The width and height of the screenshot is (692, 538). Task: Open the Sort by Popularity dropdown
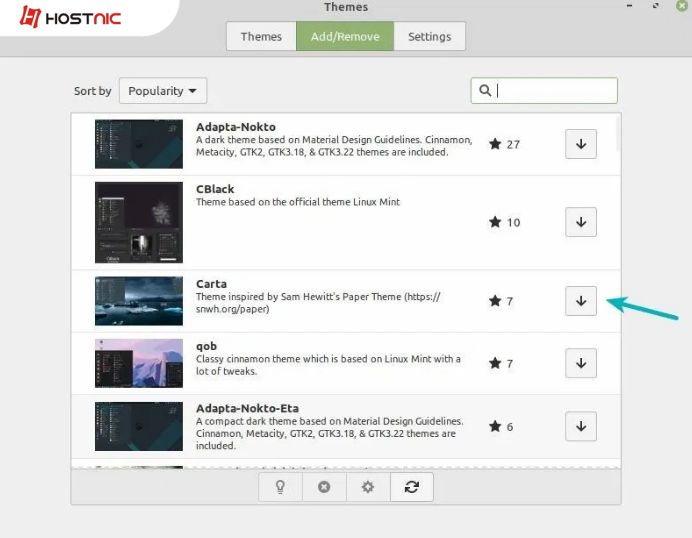point(163,91)
